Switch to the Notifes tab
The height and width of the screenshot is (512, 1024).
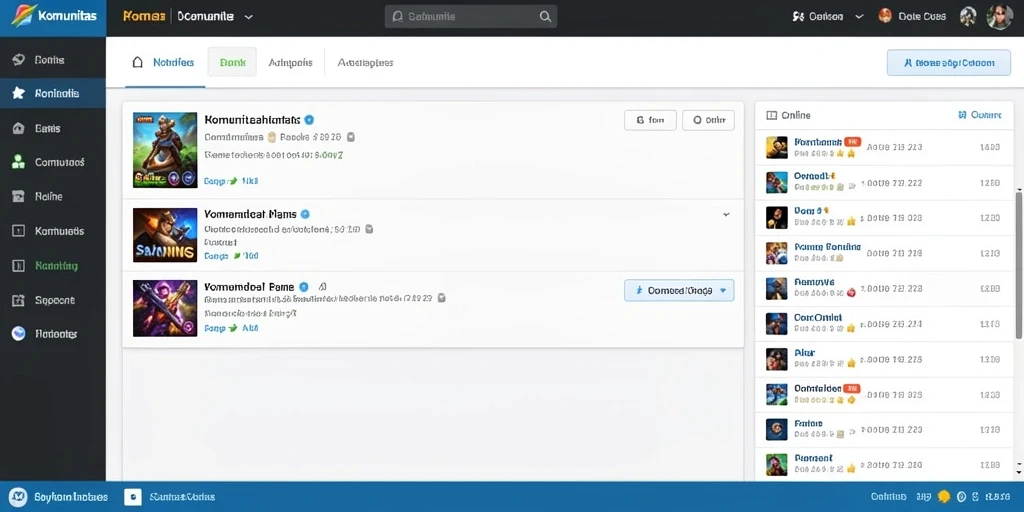pos(174,63)
